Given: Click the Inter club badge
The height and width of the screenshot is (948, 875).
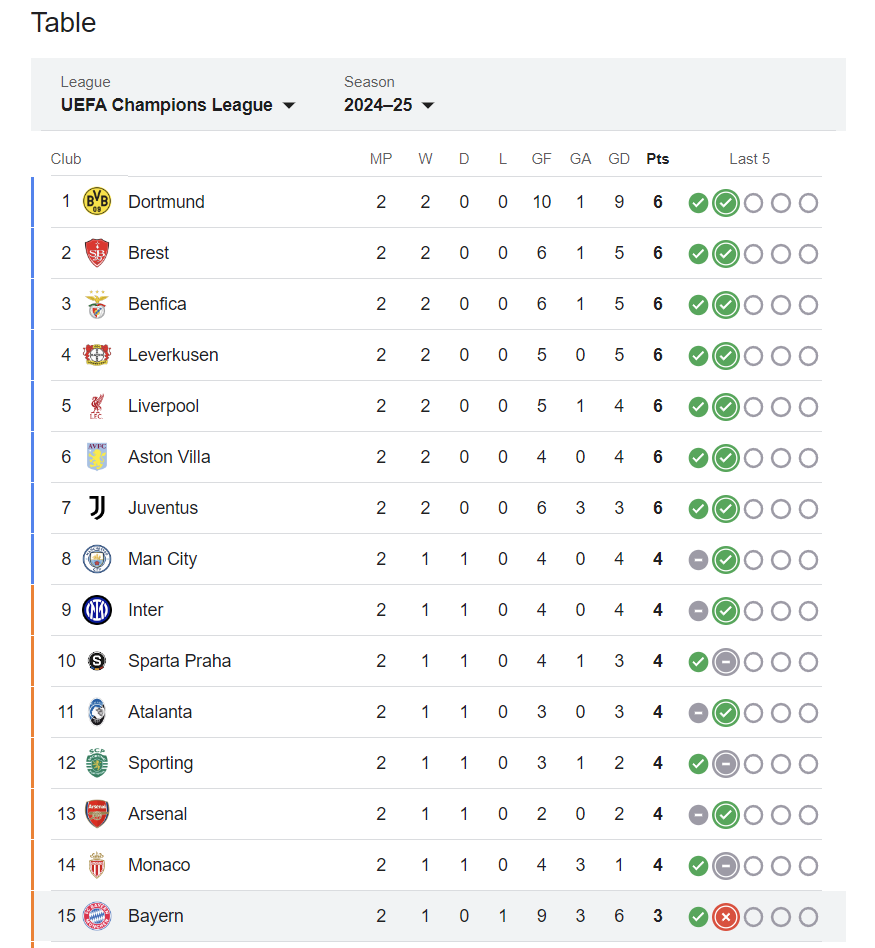Looking at the screenshot, I should coord(97,610).
